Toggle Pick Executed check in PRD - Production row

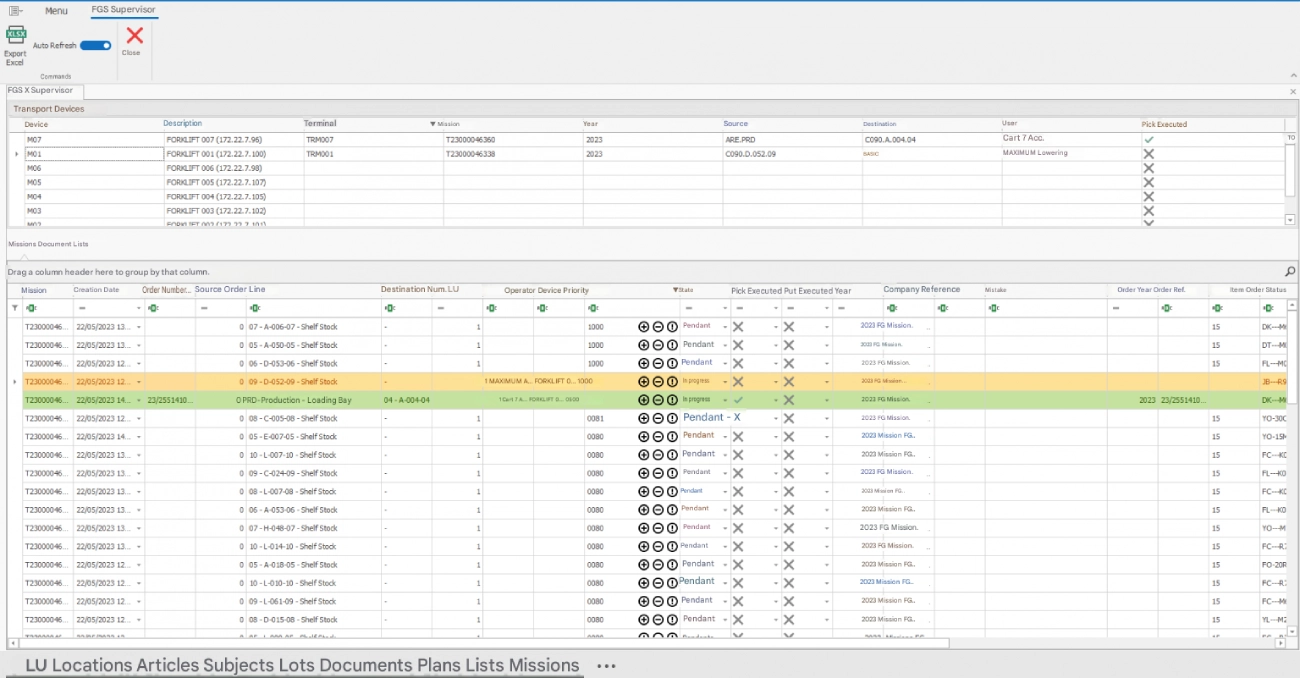tap(738, 400)
